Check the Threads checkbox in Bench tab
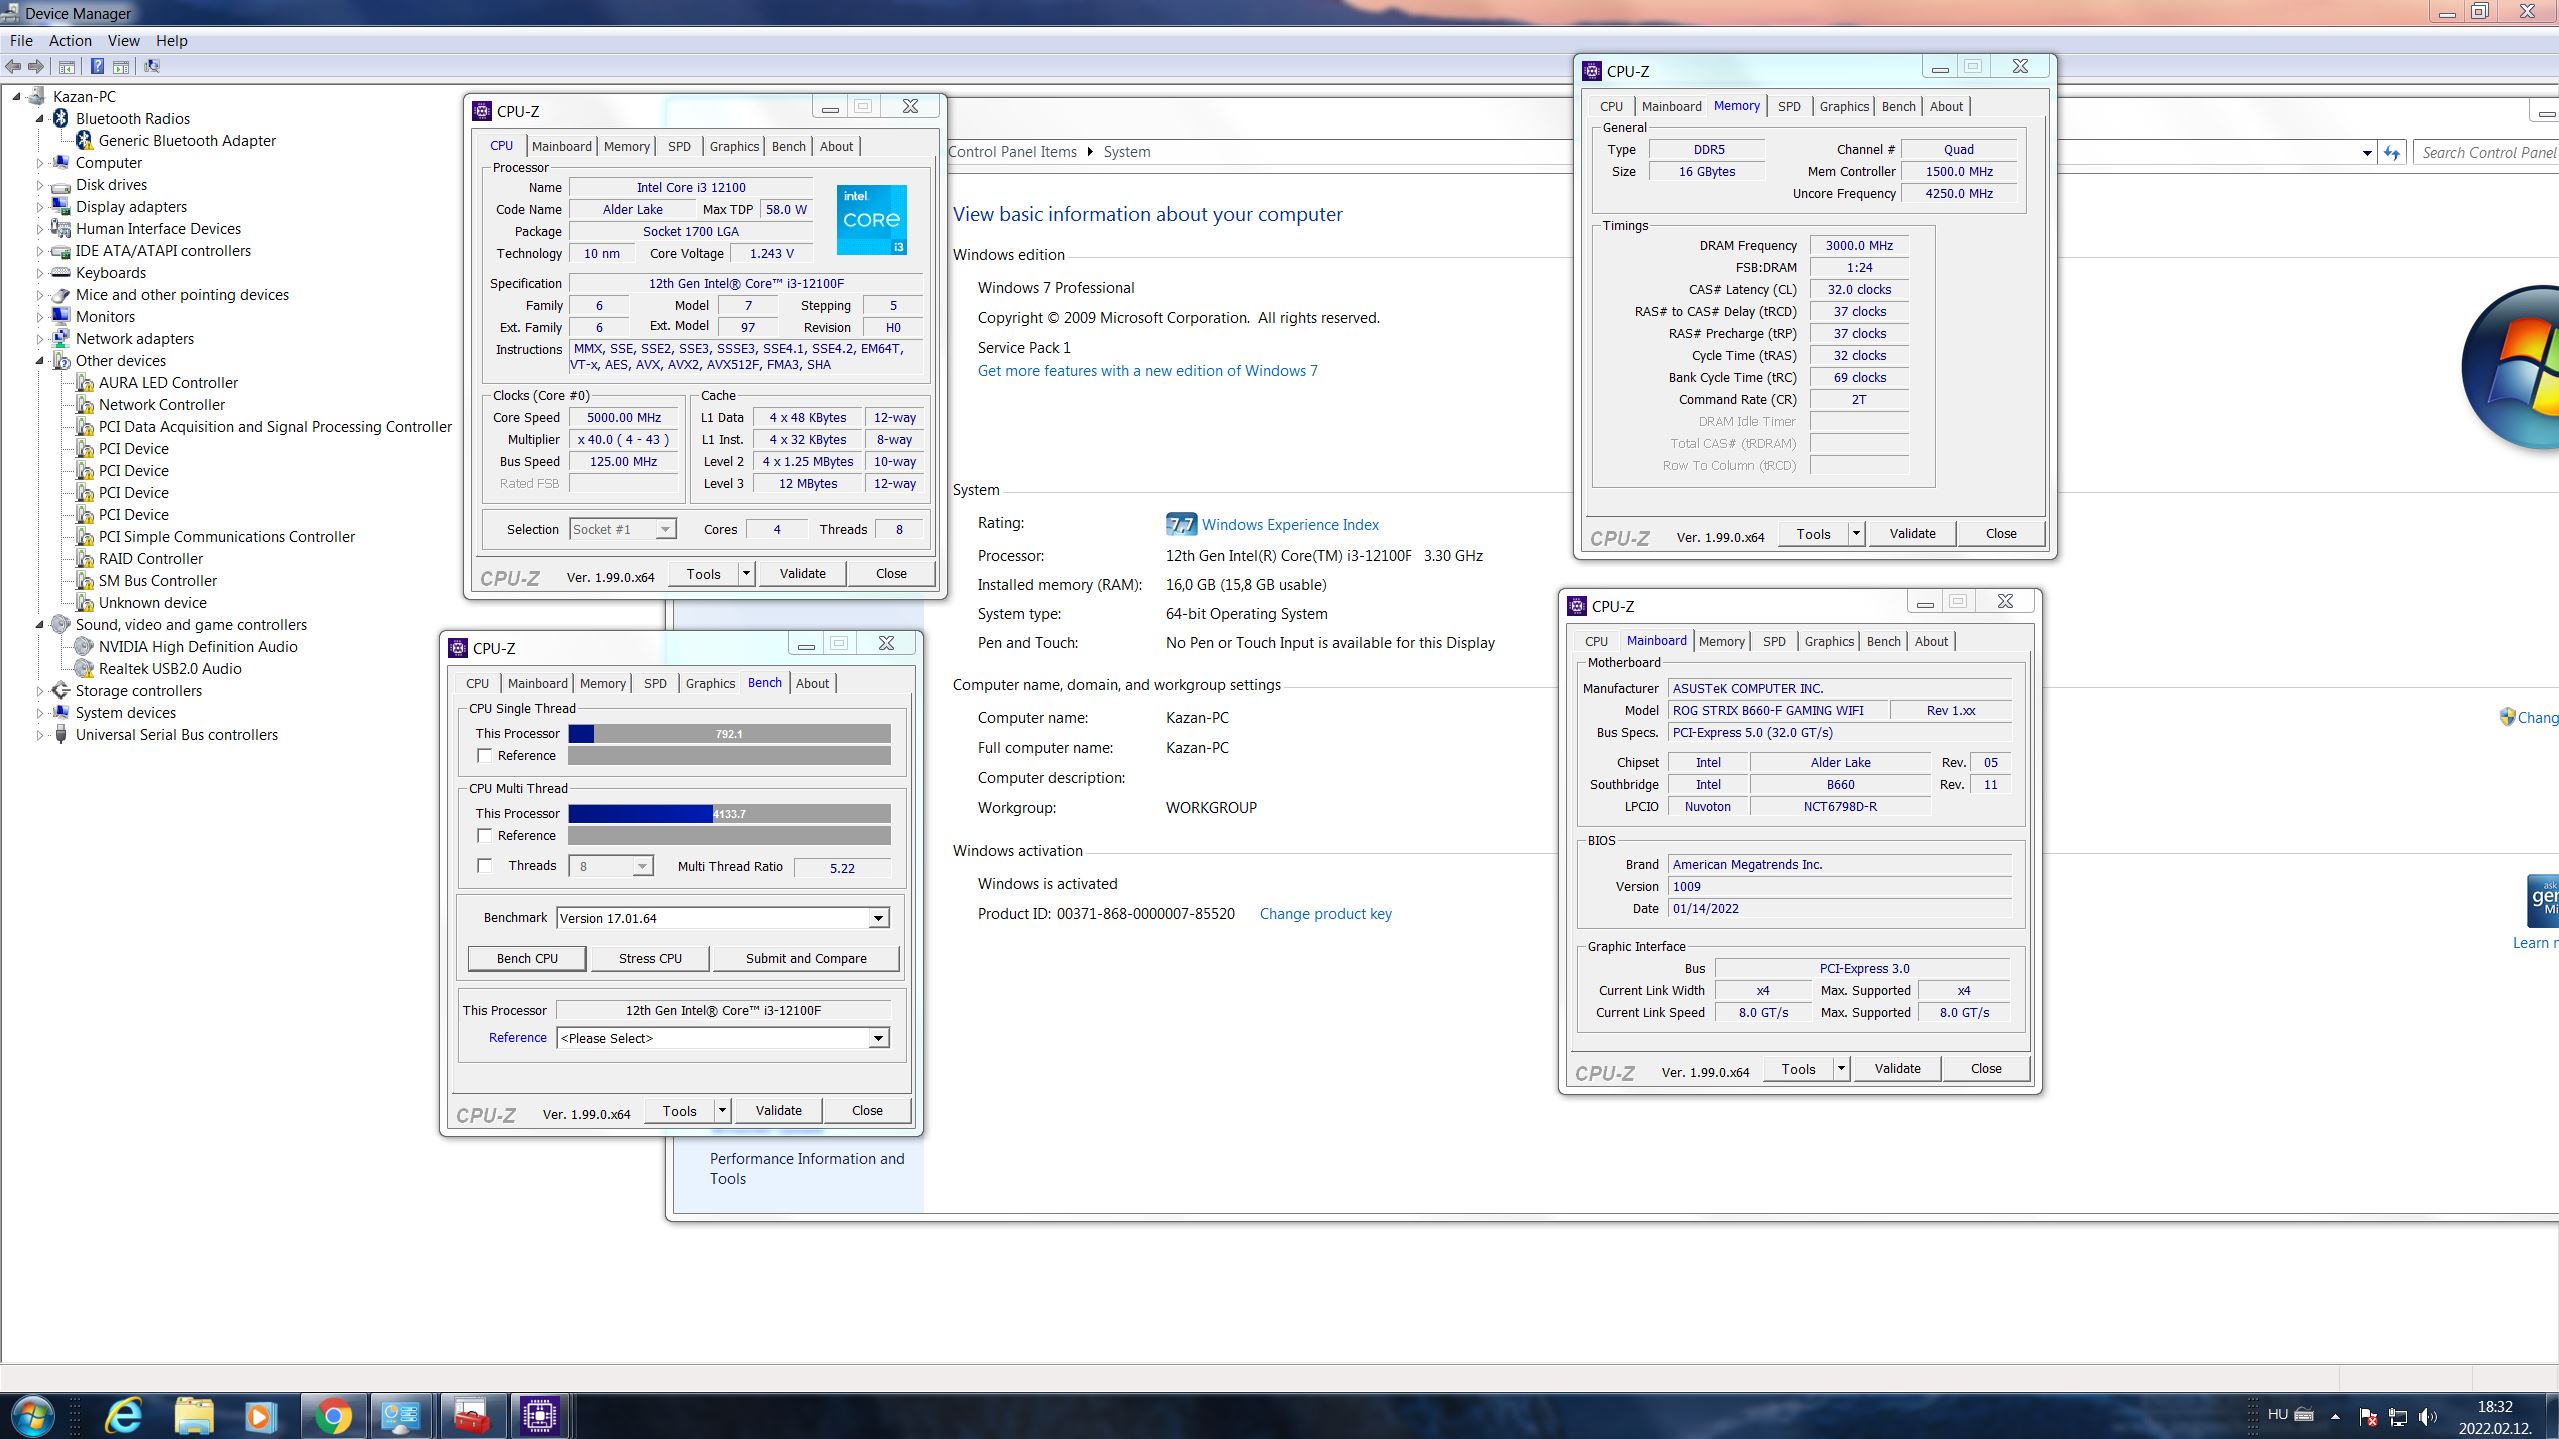The width and height of the screenshot is (2559, 1439). (485, 866)
